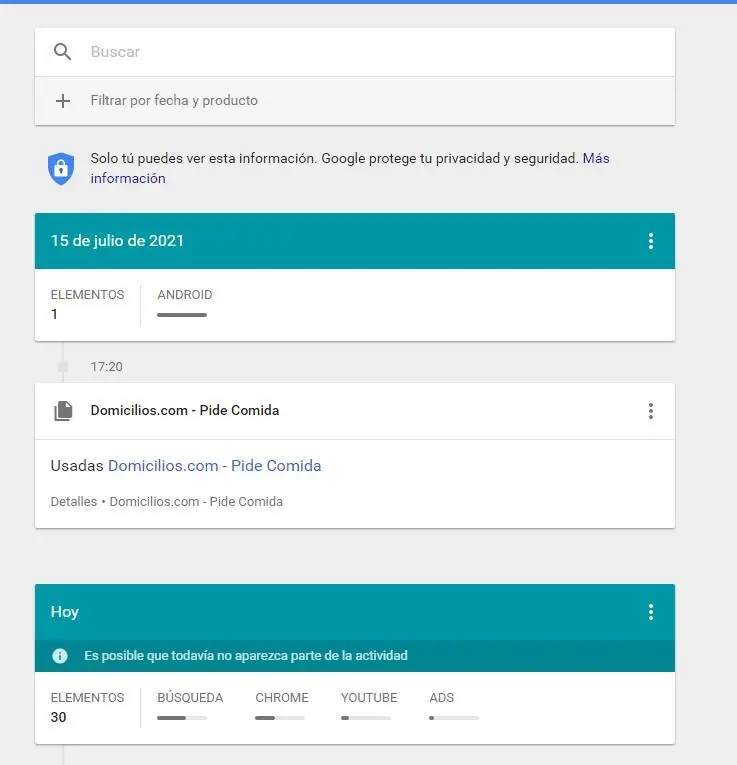Open the Domicilios.com card three-dot menu
737x765 pixels.
point(651,411)
